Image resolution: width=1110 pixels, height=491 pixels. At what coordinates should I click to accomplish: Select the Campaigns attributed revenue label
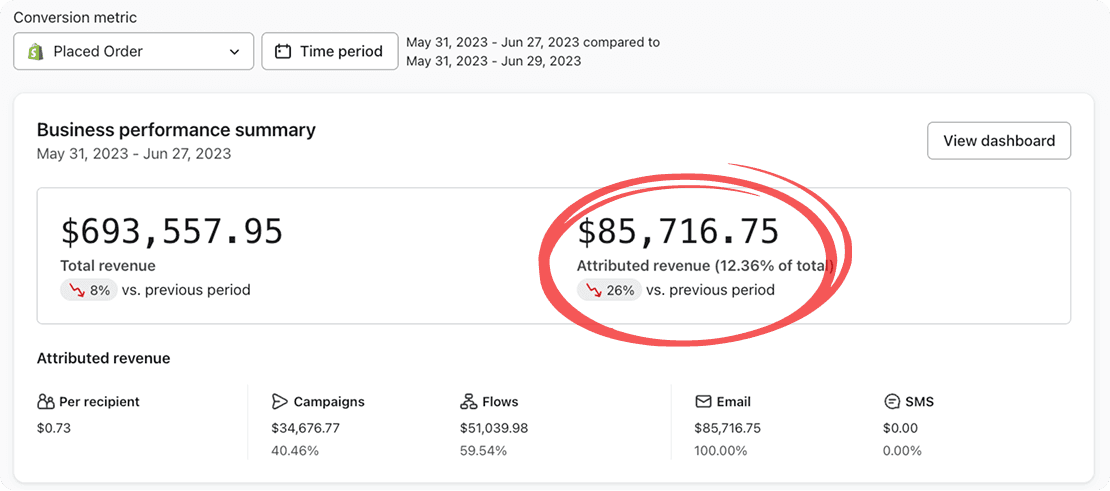coord(328,402)
